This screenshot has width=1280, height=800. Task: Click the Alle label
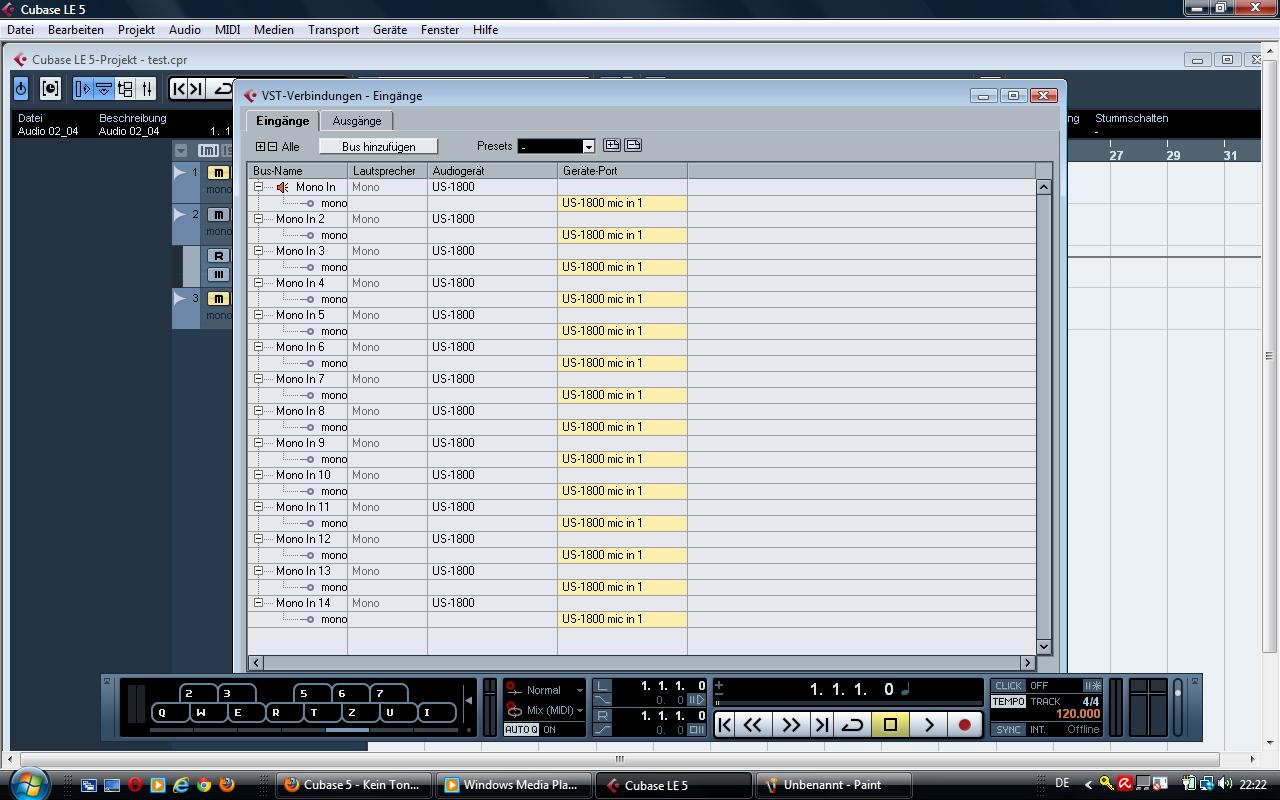pyautogui.click(x=290, y=147)
